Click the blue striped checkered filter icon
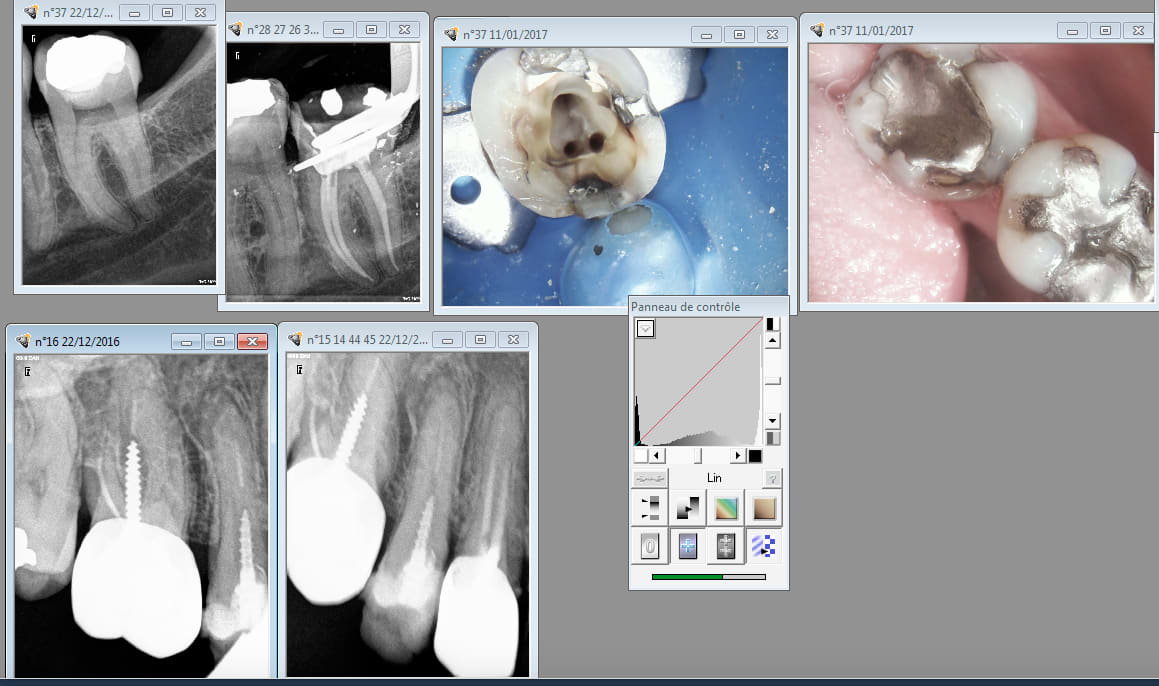This screenshot has height=686, width=1159. pyautogui.click(x=764, y=547)
